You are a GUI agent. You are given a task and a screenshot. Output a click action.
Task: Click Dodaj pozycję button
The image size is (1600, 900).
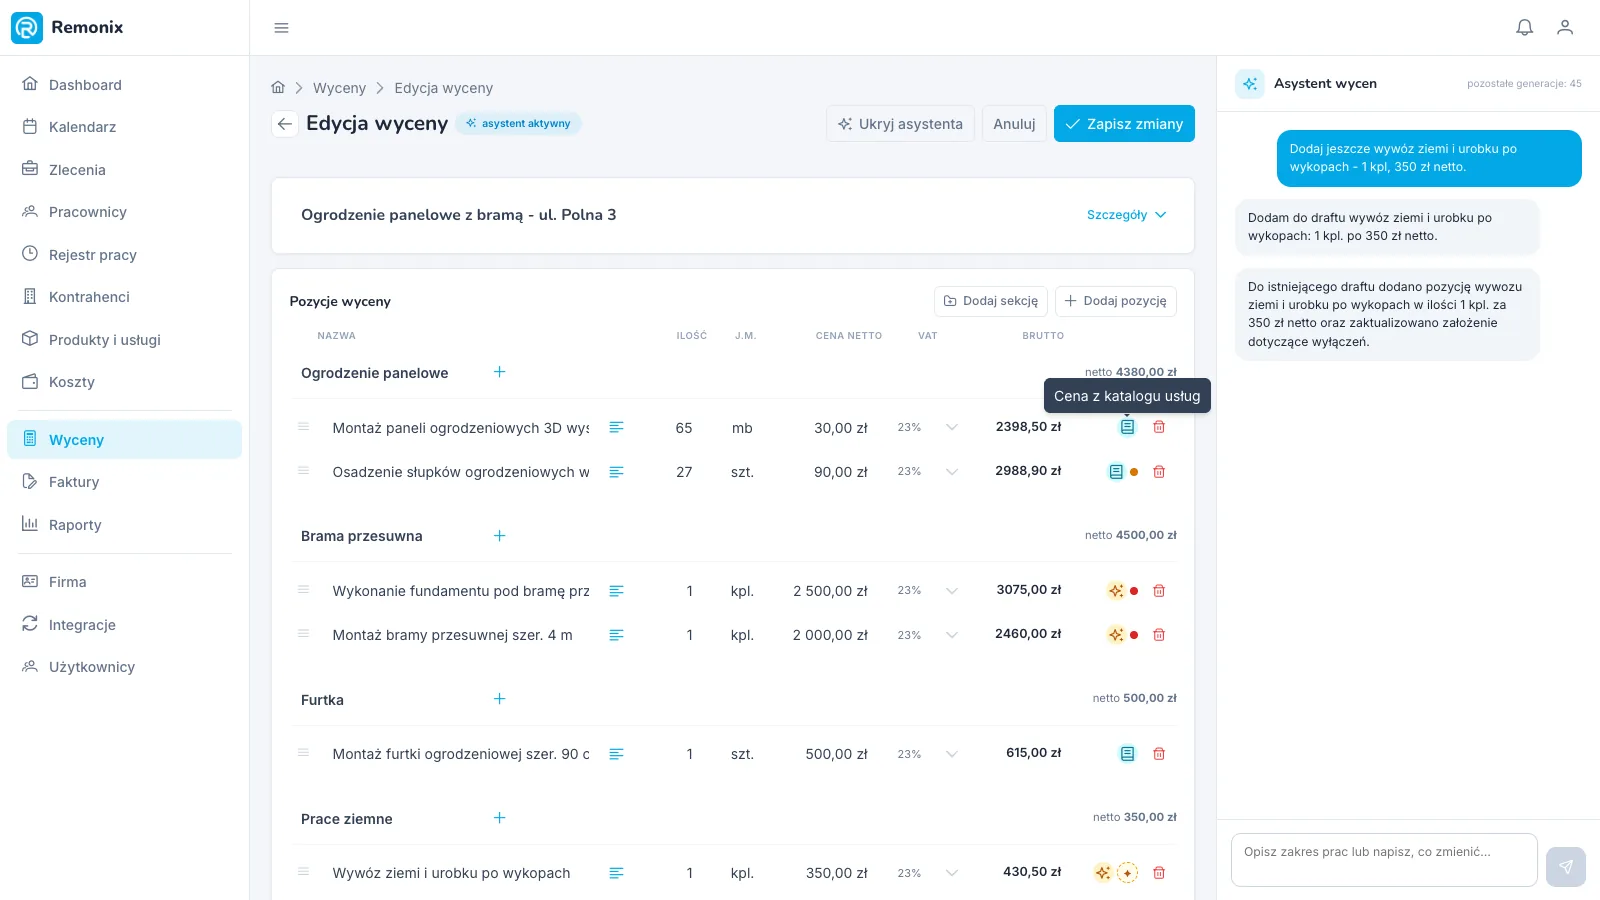point(1115,301)
